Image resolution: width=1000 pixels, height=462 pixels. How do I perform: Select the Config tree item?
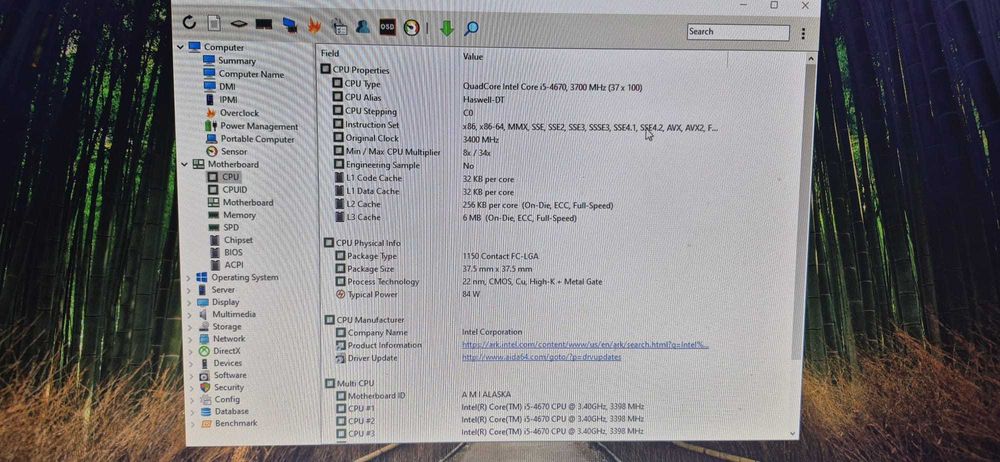click(227, 399)
